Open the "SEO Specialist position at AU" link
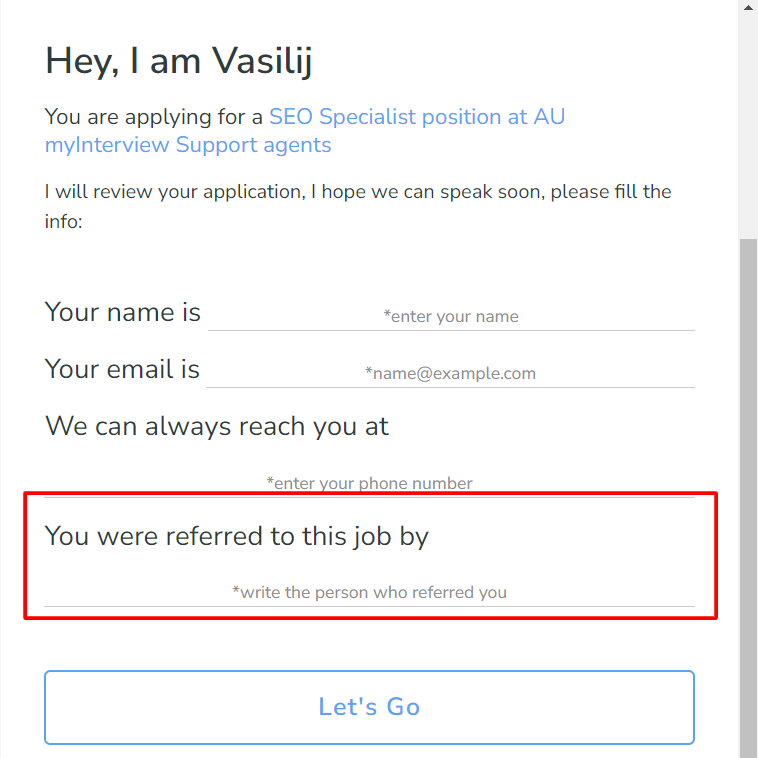 [417, 117]
